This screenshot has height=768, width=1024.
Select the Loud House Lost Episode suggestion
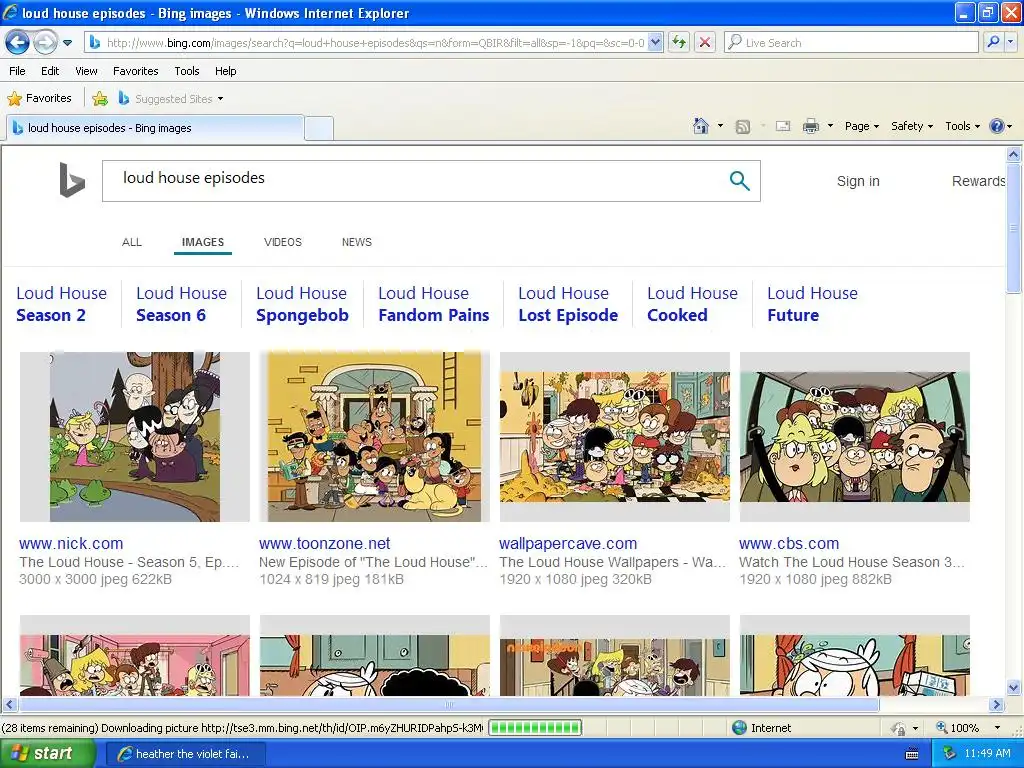click(x=568, y=304)
